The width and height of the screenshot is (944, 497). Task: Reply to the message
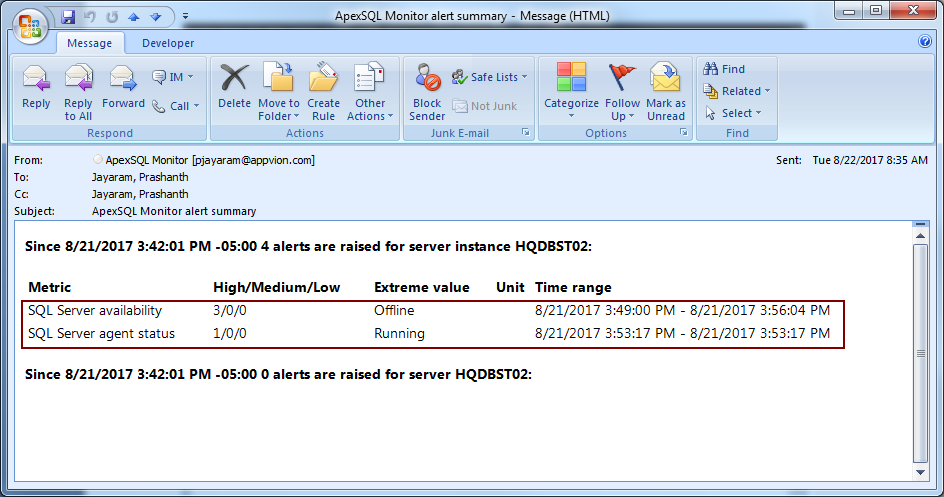(x=36, y=90)
